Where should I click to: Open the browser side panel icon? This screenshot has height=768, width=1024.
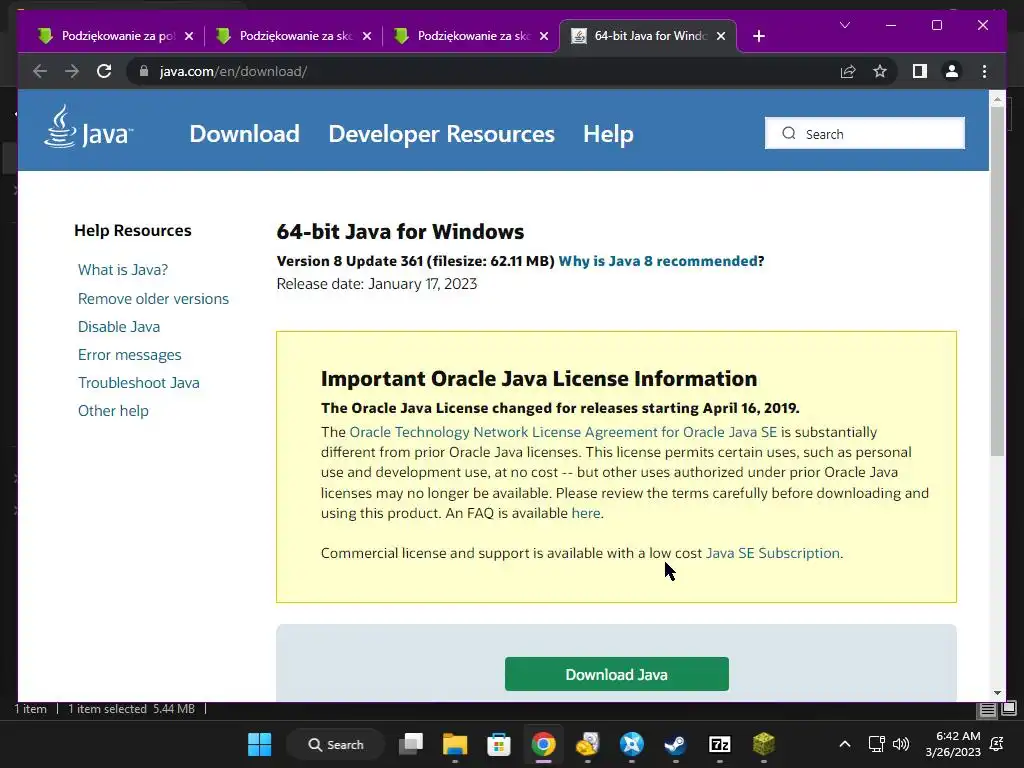(x=920, y=71)
